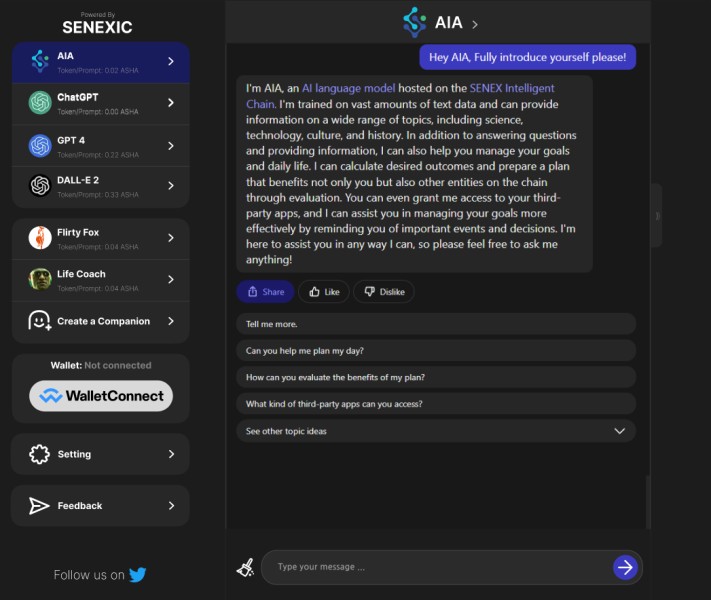Choose 'How can you evaluate the benefits' suggestion
Viewport: 711px width, 600px height.
click(x=436, y=377)
